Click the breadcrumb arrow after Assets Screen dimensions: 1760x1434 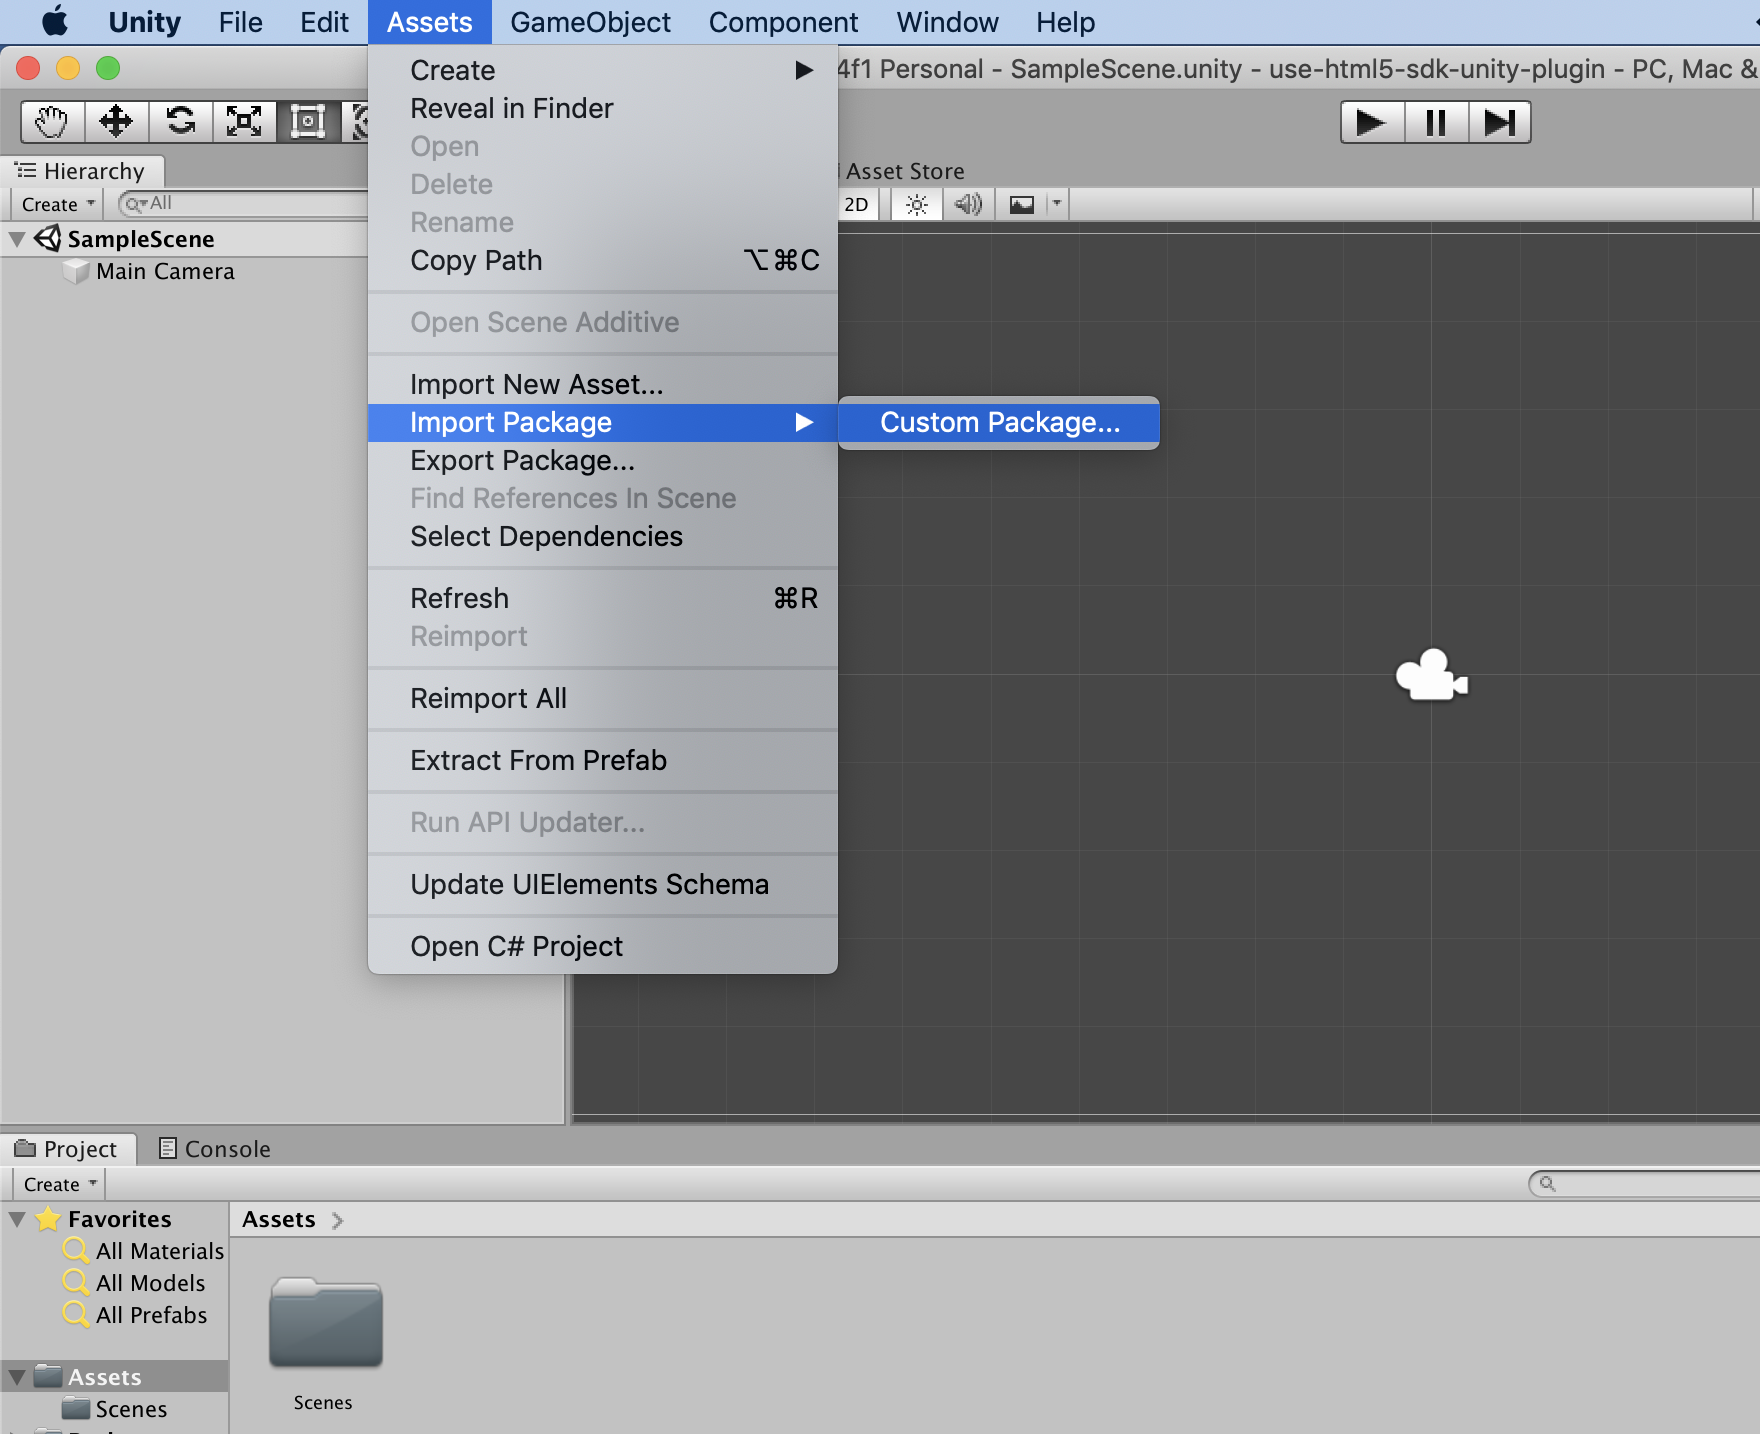click(x=337, y=1220)
